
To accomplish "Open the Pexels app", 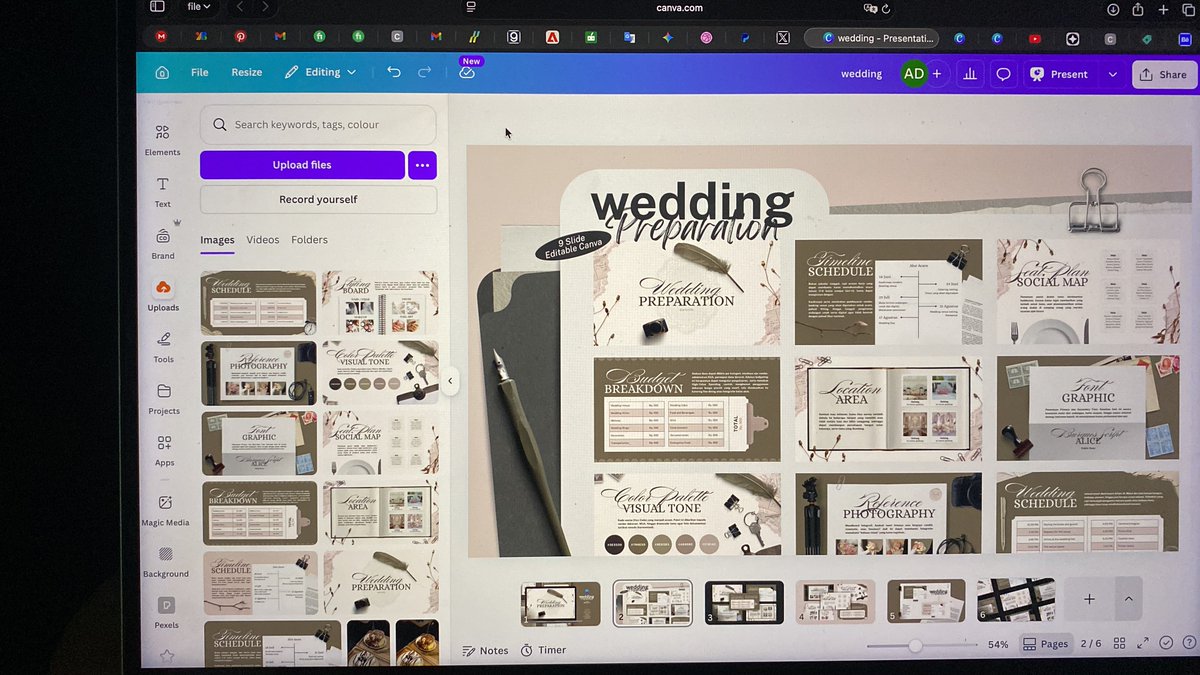I will click(166, 612).
